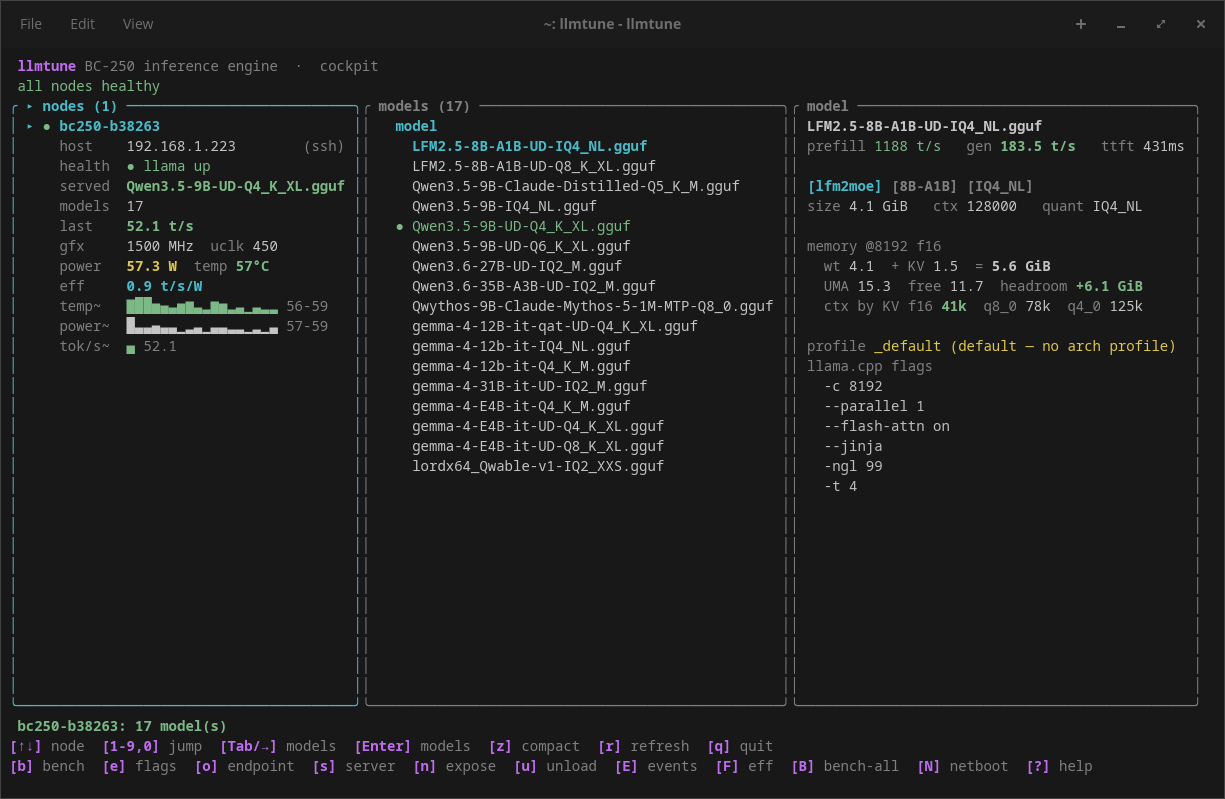This screenshot has width=1225, height=799.
Task: Select Qwen3.6-27B-UD-IQ2_M.gguf model
Action: pyautogui.click(x=517, y=266)
